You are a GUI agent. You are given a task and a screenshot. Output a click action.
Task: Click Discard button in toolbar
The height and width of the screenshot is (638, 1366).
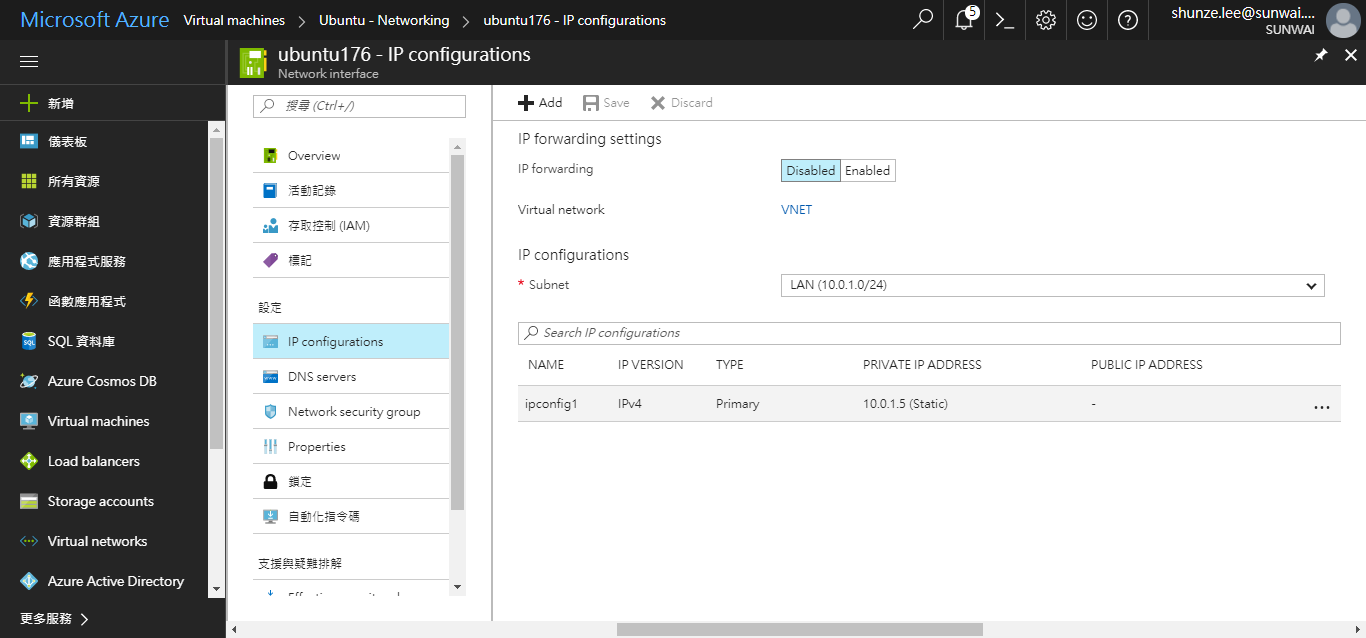tap(681, 103)
